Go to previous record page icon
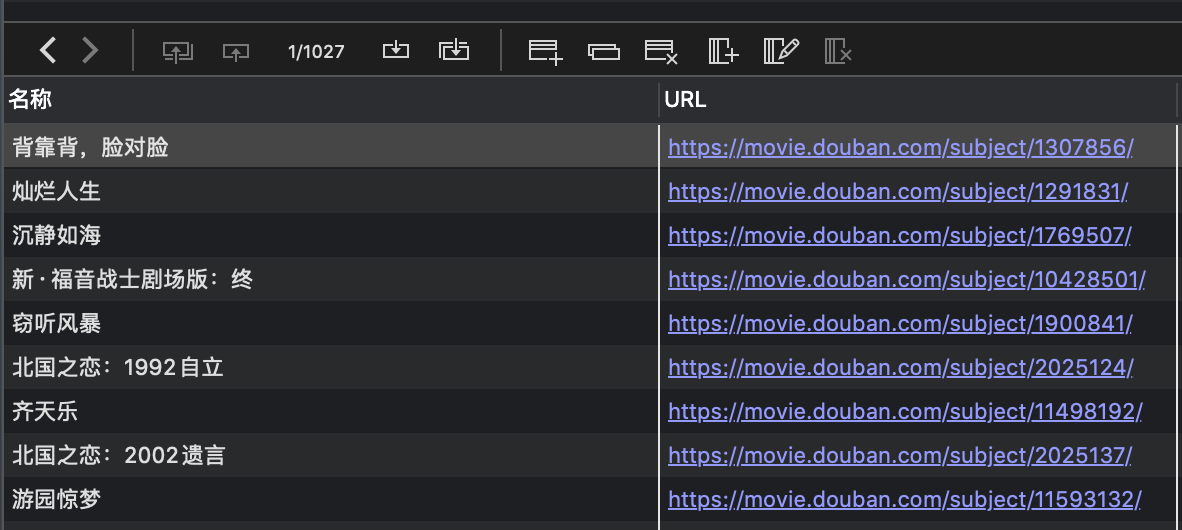Viewport: 1182px width, 530px height. coord(236,51)
